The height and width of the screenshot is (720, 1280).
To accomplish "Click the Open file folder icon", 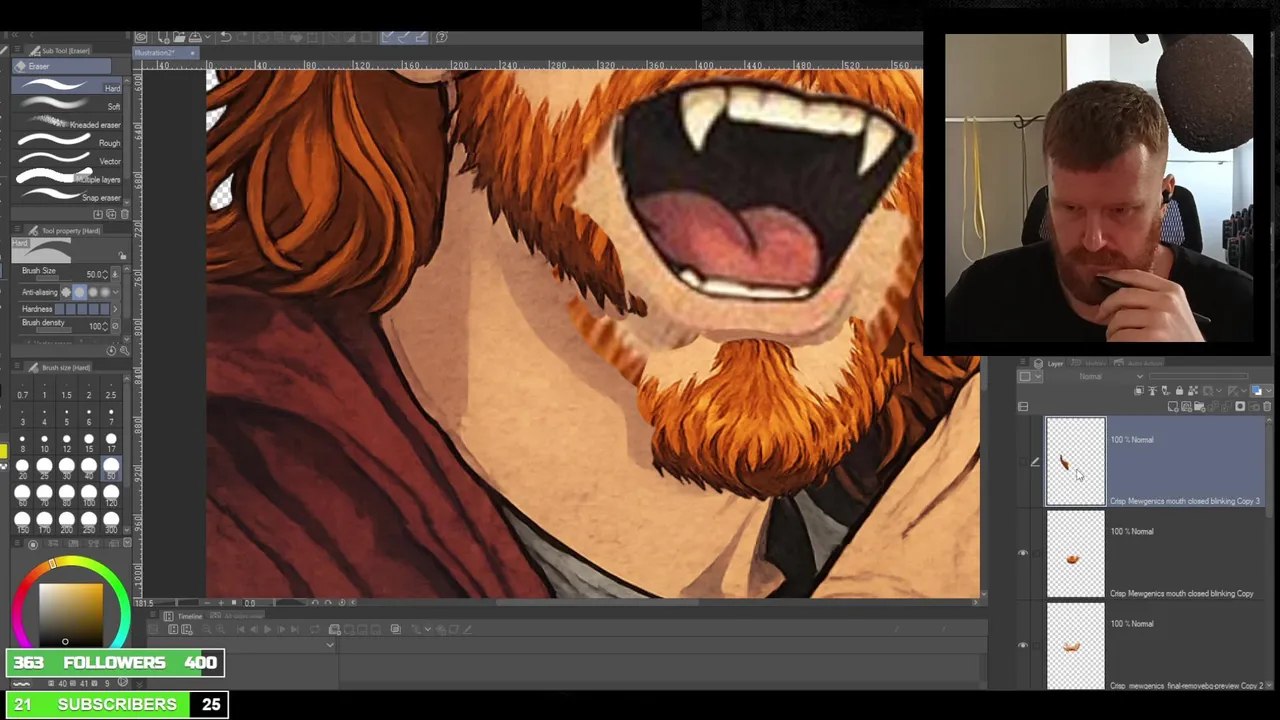I will tap(178, 37).
